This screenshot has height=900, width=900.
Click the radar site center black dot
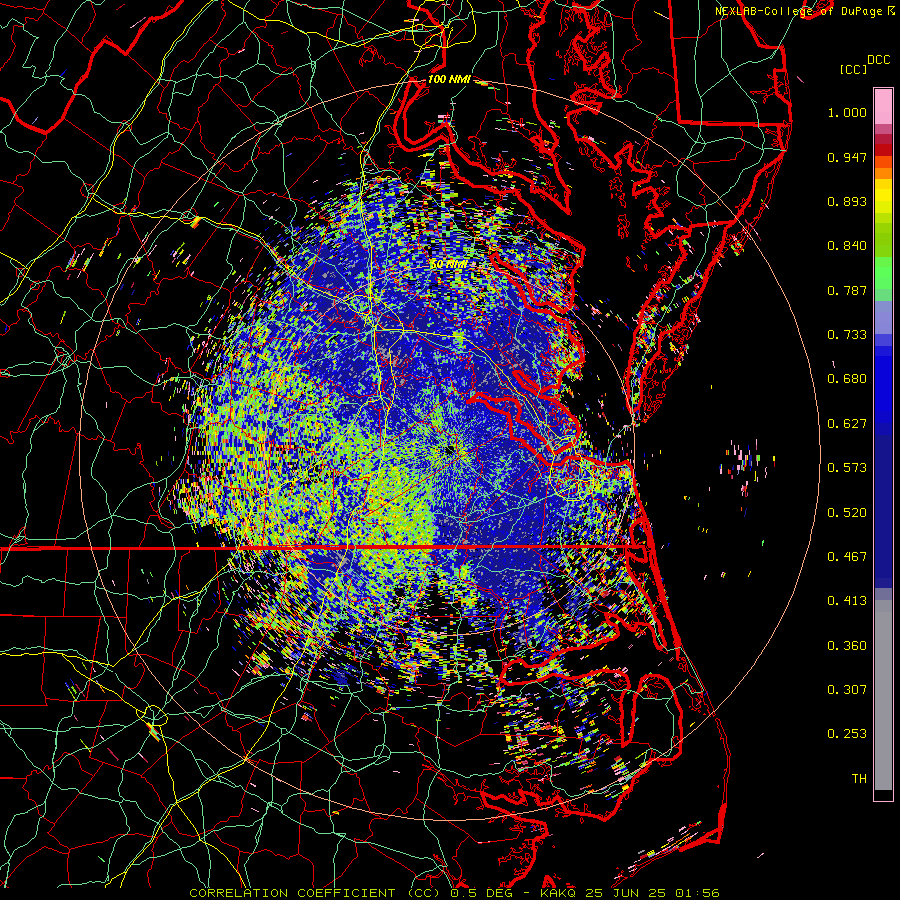[449, 450]
